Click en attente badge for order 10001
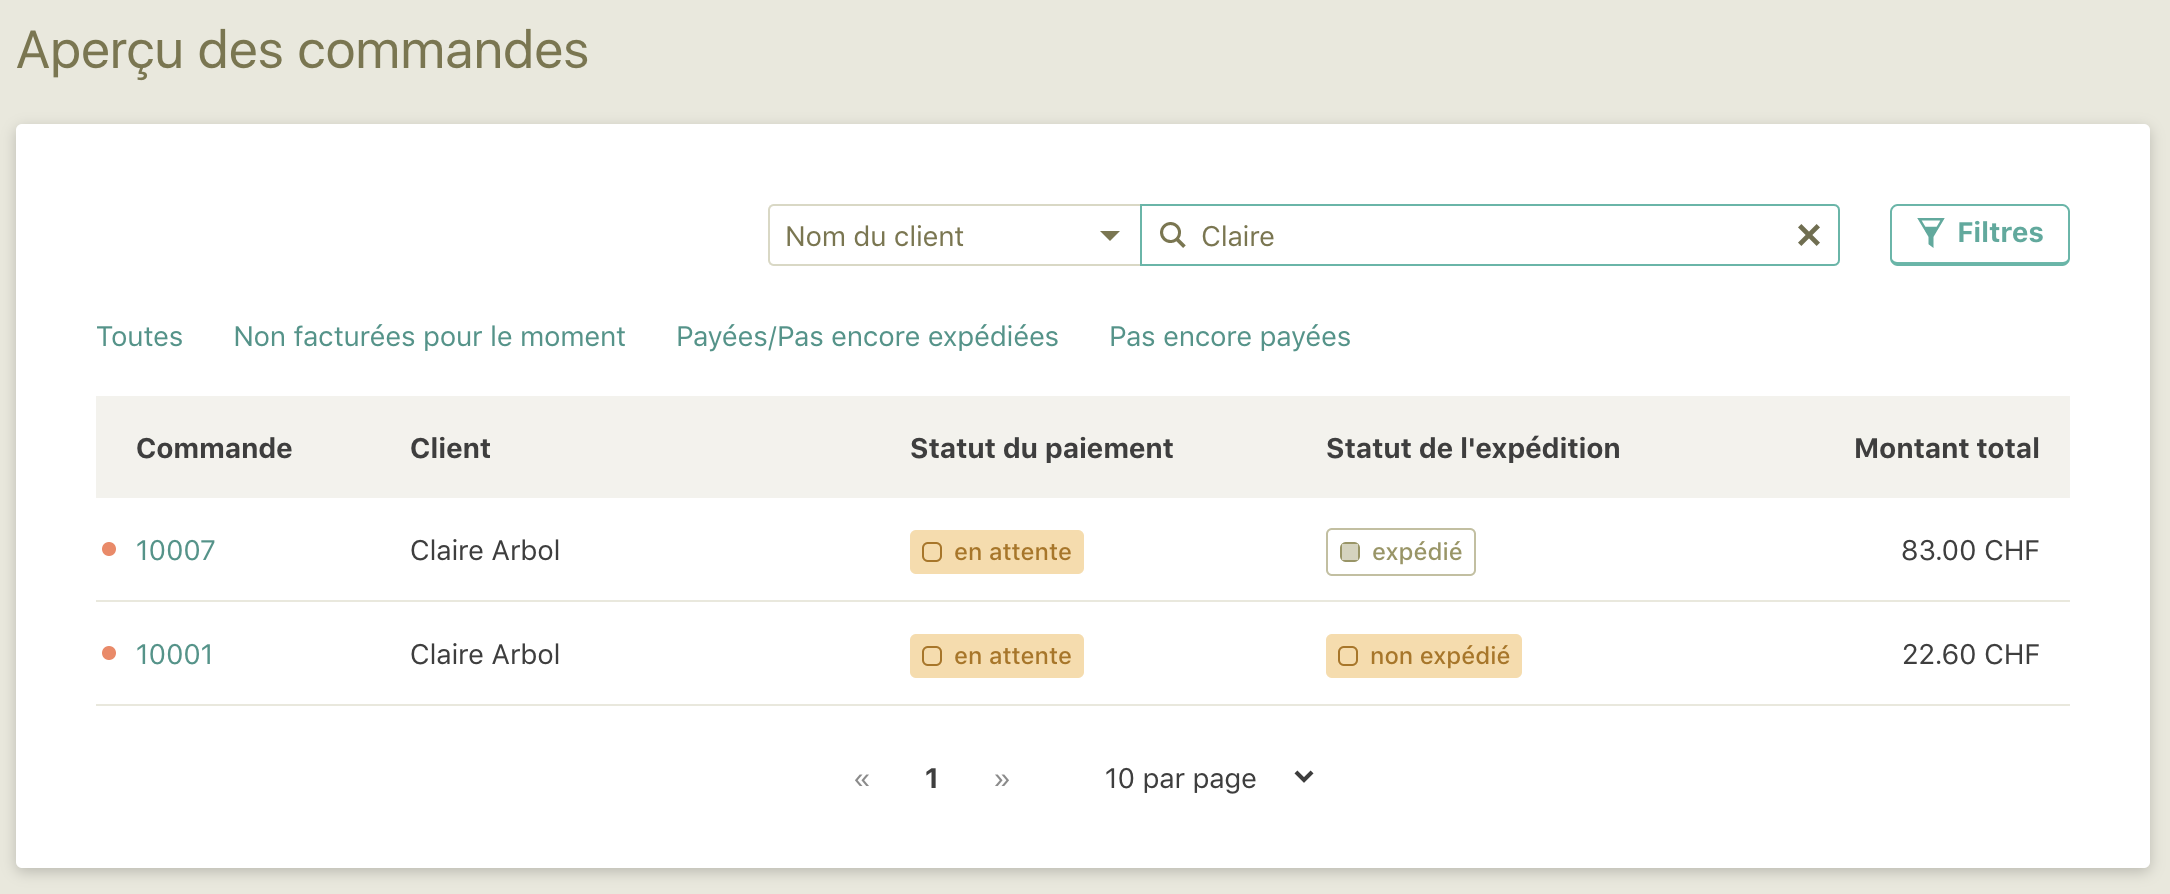The image size is (2170, 894). coord(996,656)
